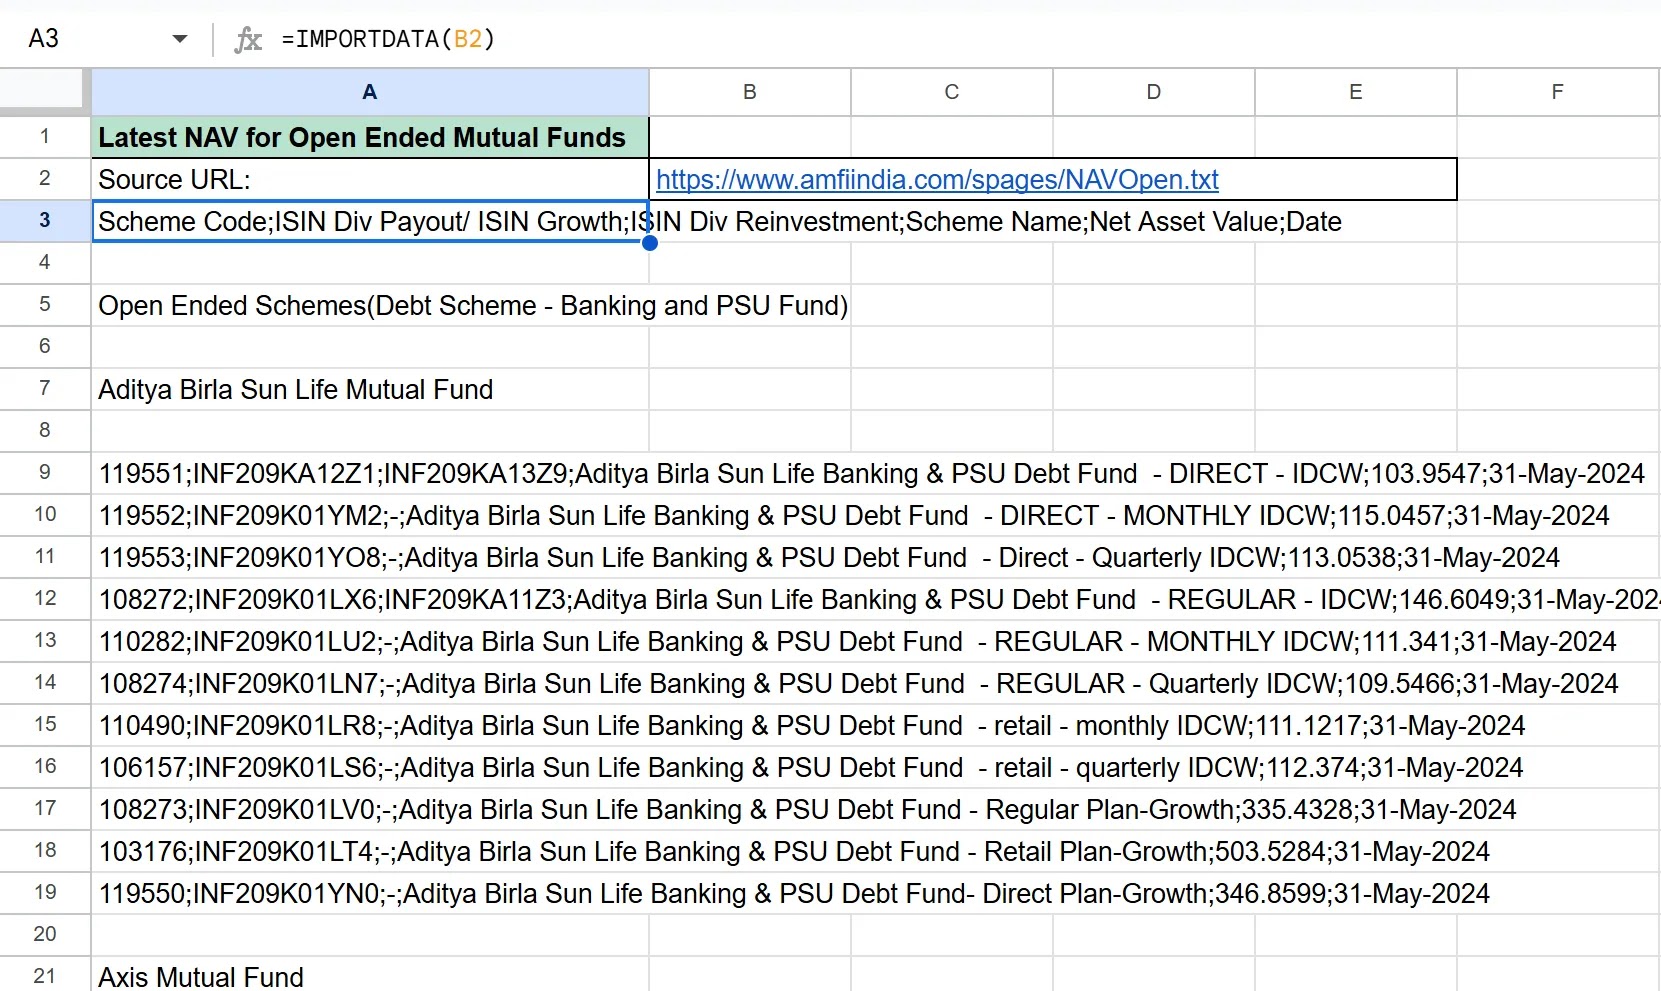The image size is (1661, 991).
Task: Click the 'Source URL:' cell
Action: 370,179
